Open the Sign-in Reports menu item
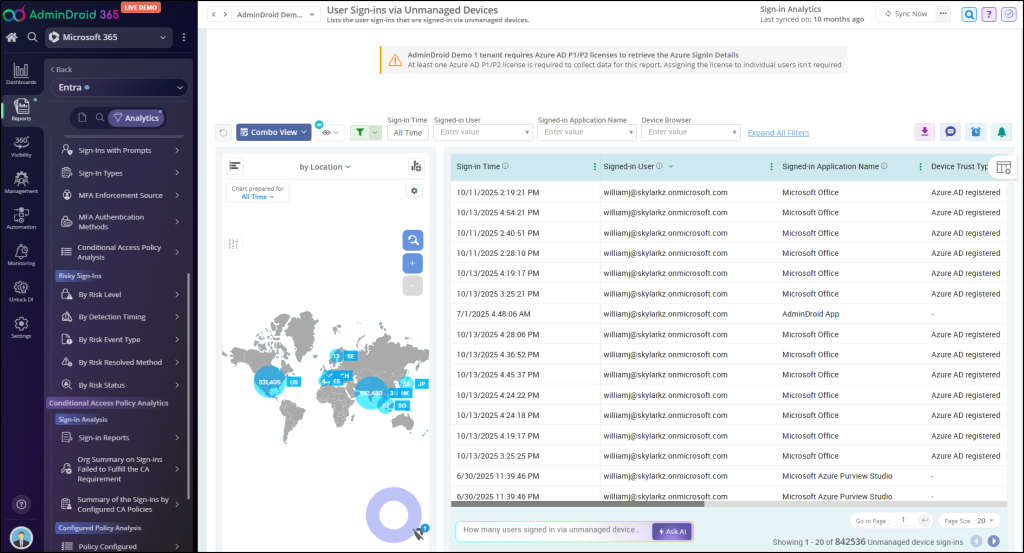This screenshot has width=1024, height=553. pos(120,437)
